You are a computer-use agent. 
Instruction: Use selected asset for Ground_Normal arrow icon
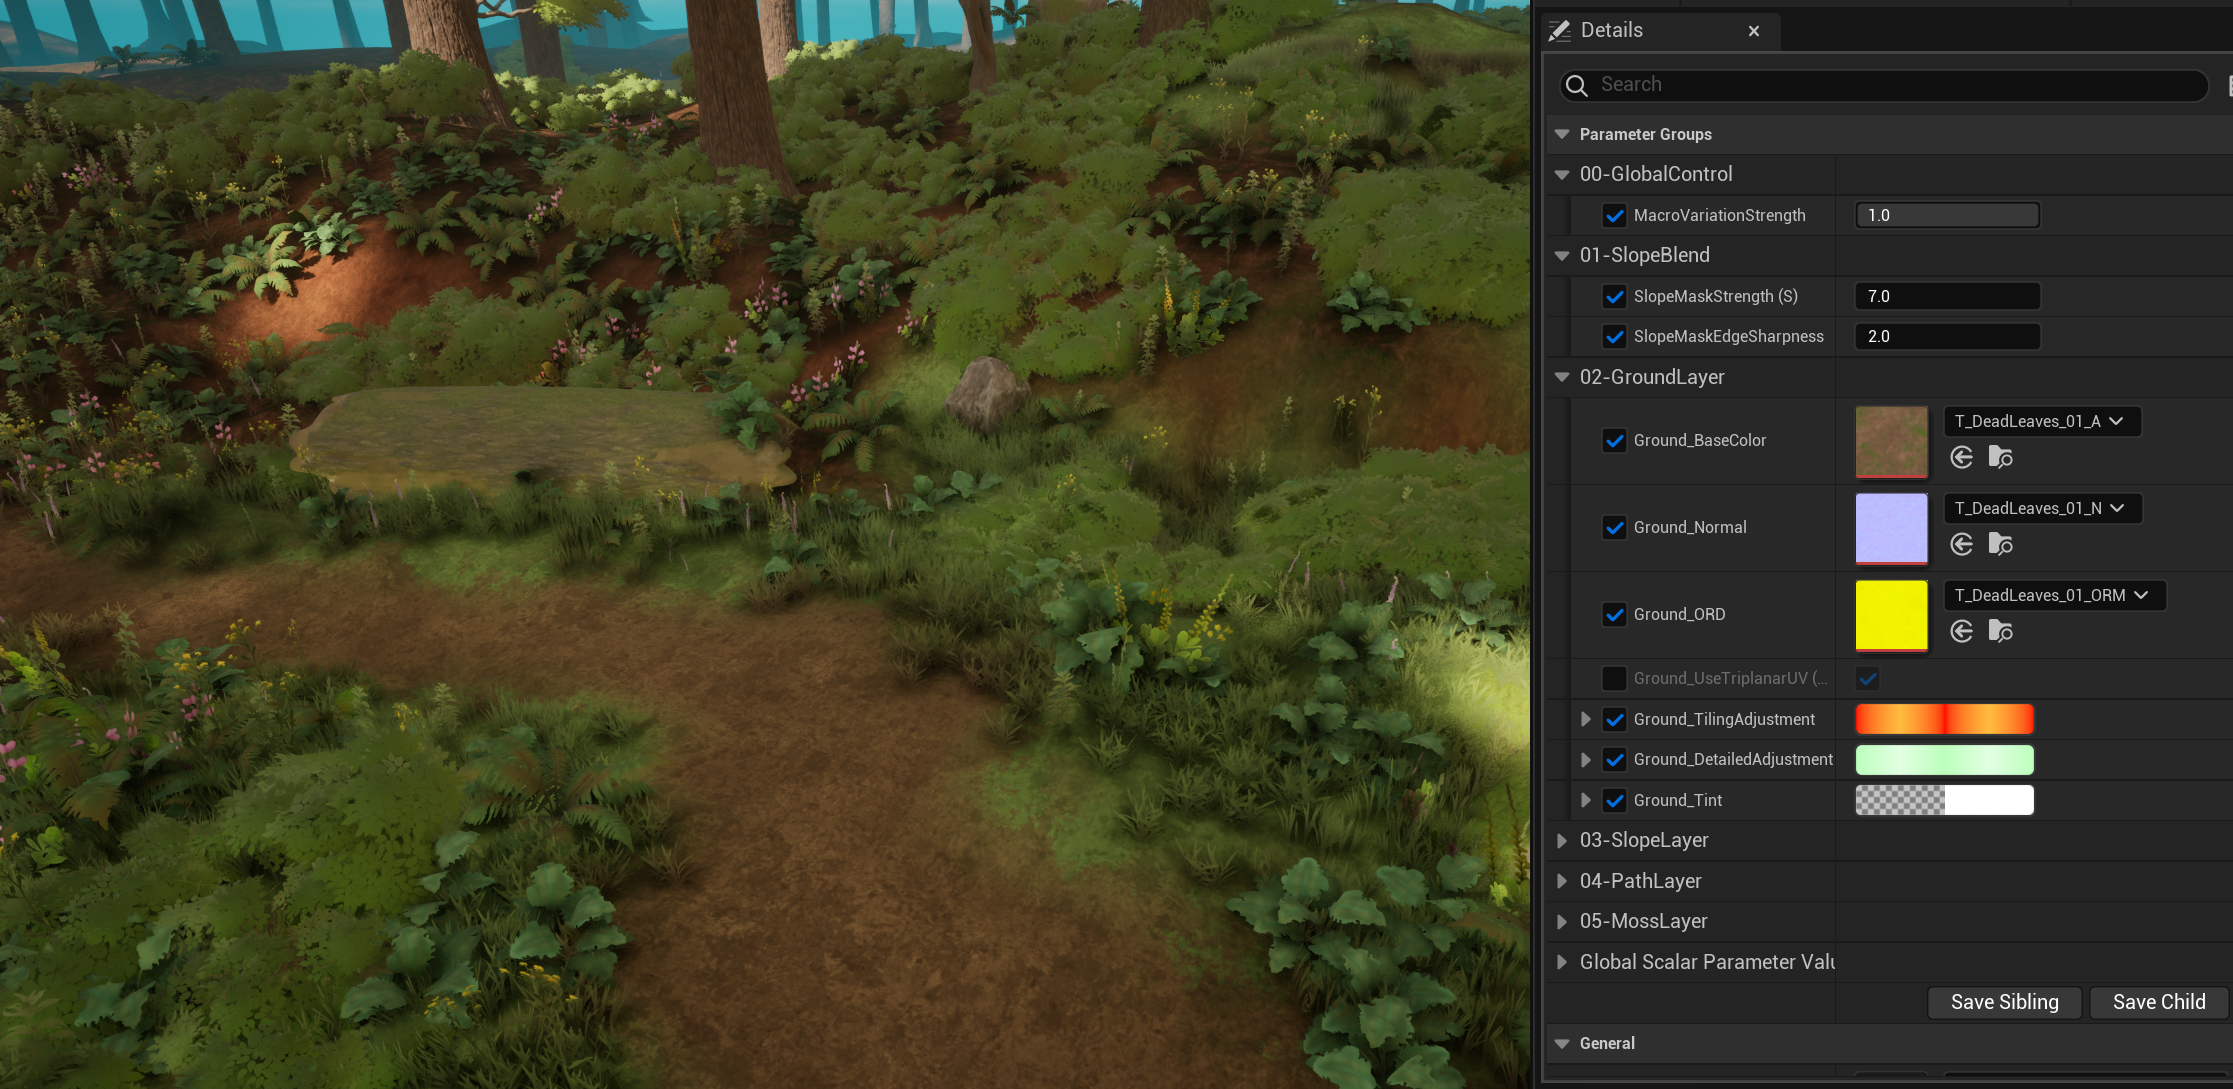point(1961,544)
